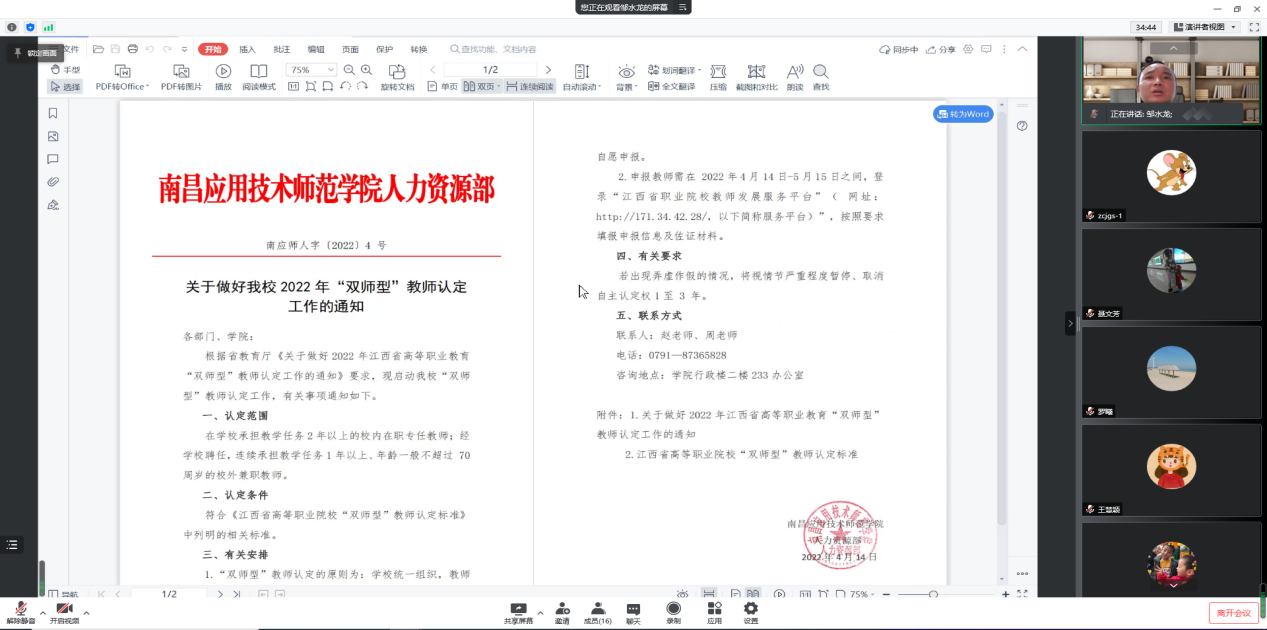Enable 连续阅读 continuous reading mode
The image size is (1267, 630).
[529, 87]
